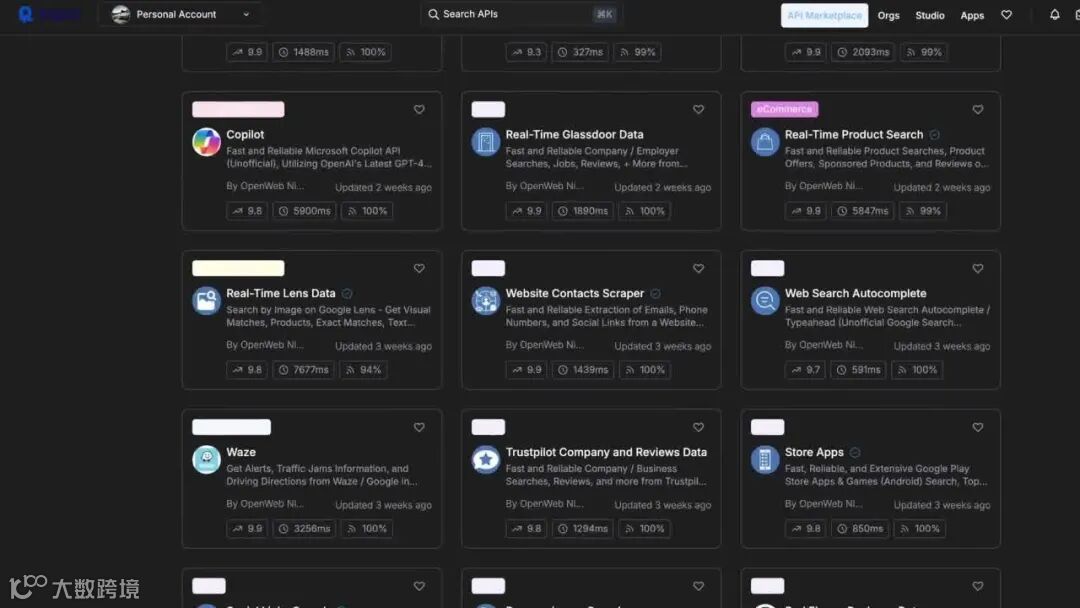The height and width of the screenshot is (608, 1080).
Task: Open Web Search Autocomplete title link
Action: [x=855, y=293]
